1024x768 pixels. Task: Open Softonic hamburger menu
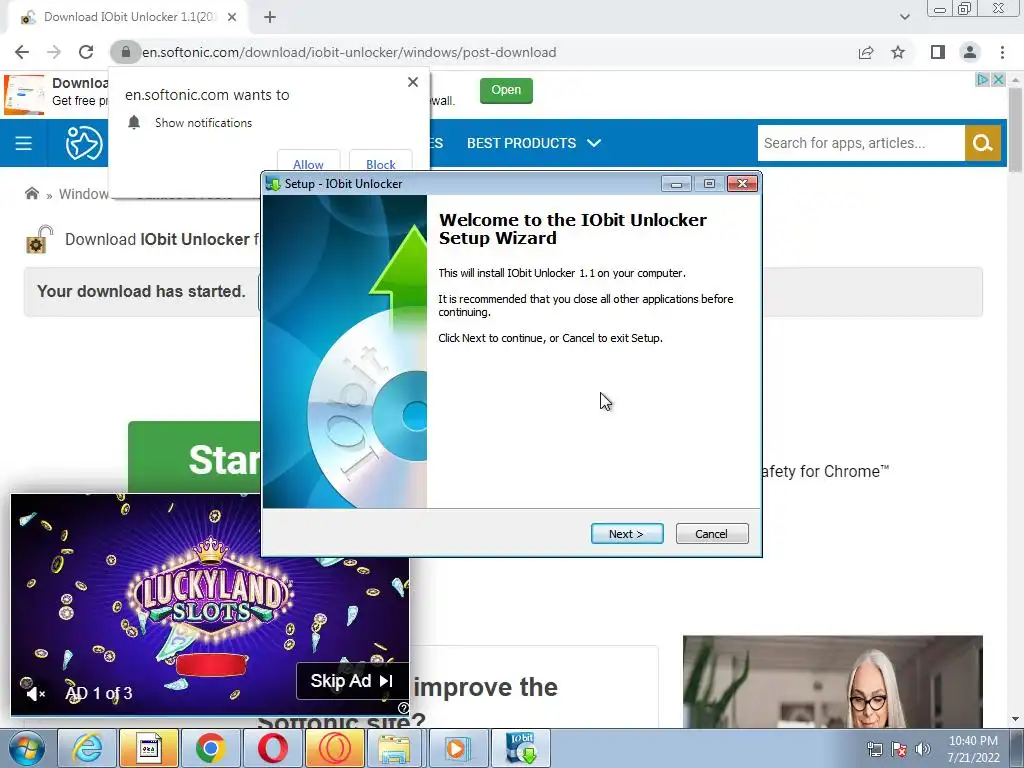click(x=24, y=143)
